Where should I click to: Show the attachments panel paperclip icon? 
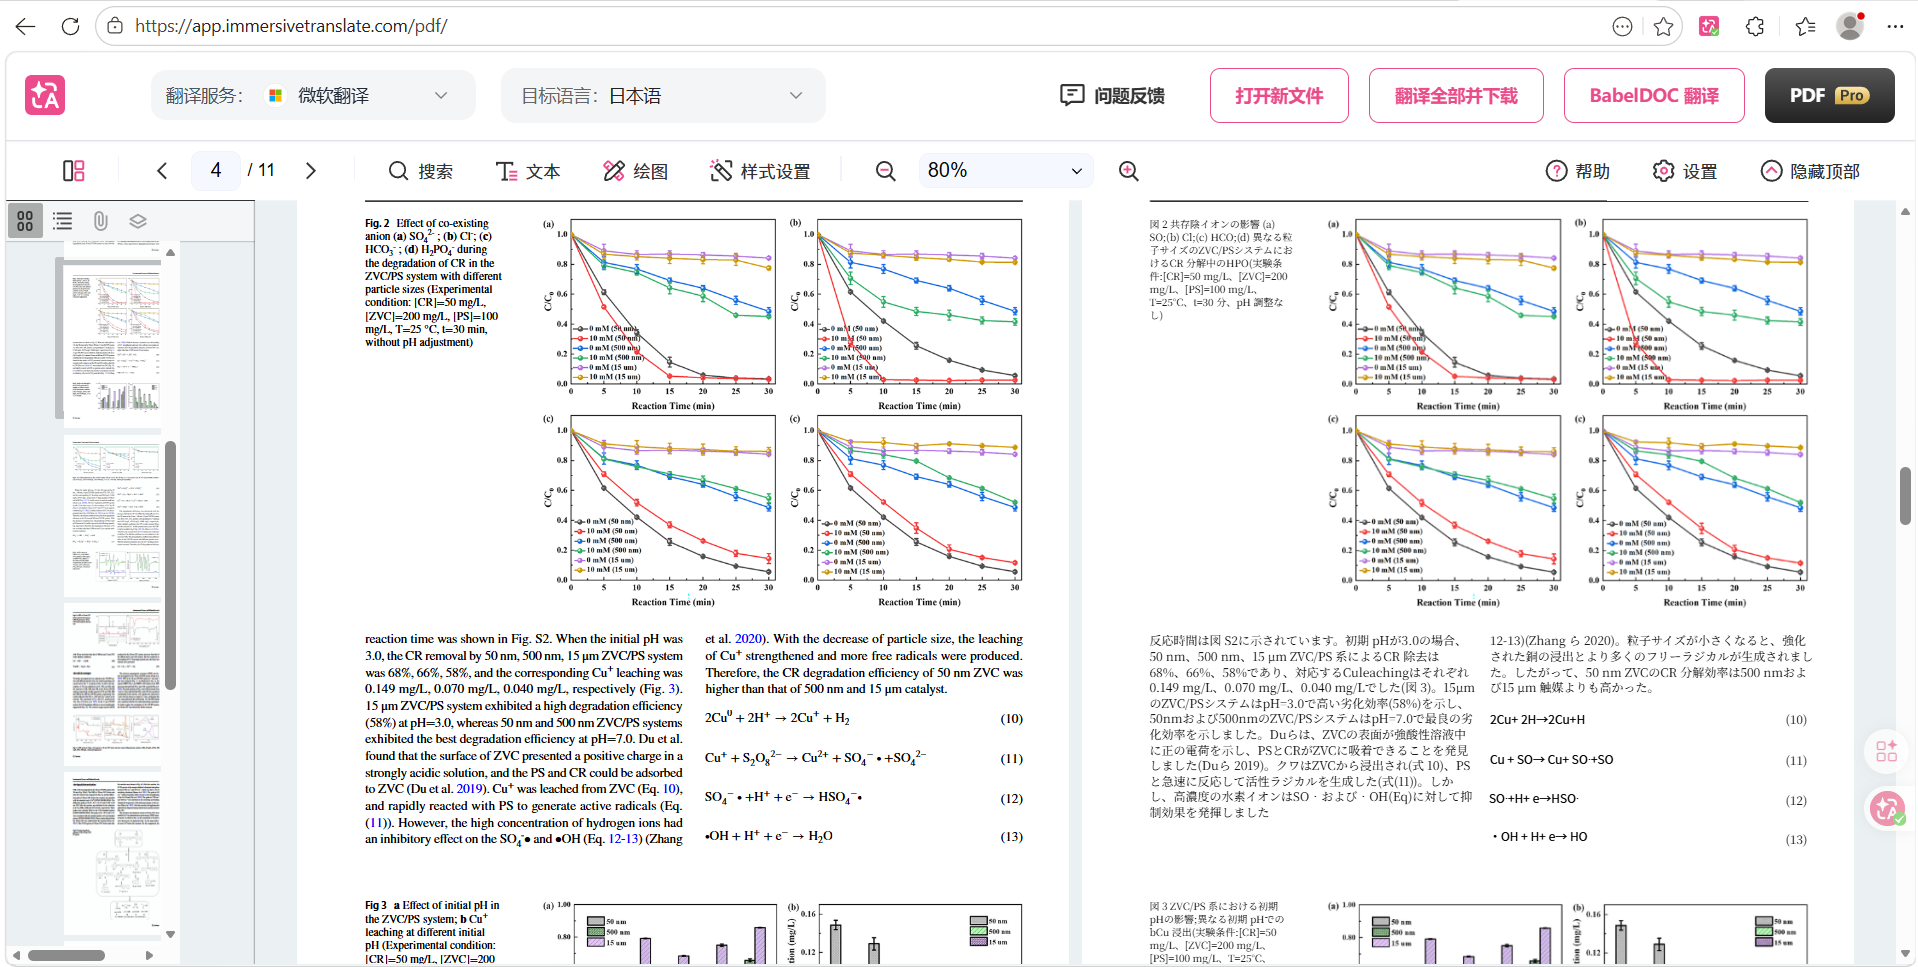click(x=100, y=221)
